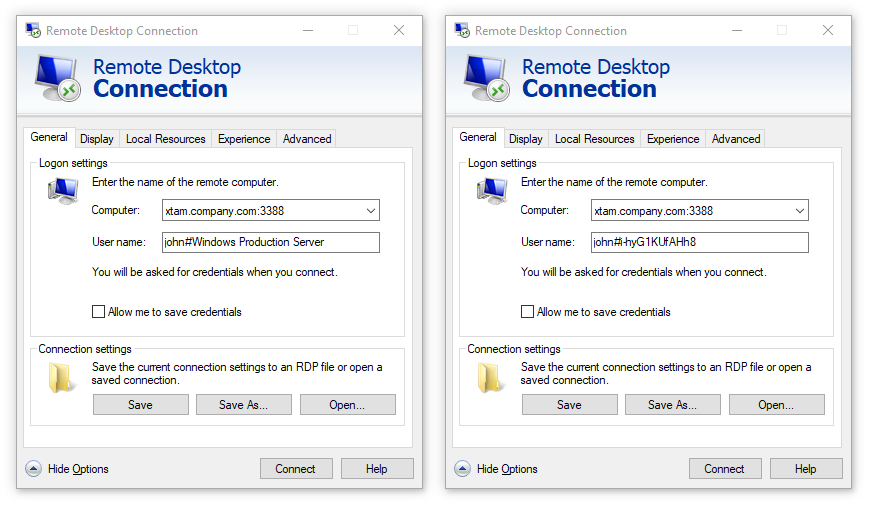Click the User name field containing 'john#Windows Production Server'
The image size is (870, 506).
270,242
